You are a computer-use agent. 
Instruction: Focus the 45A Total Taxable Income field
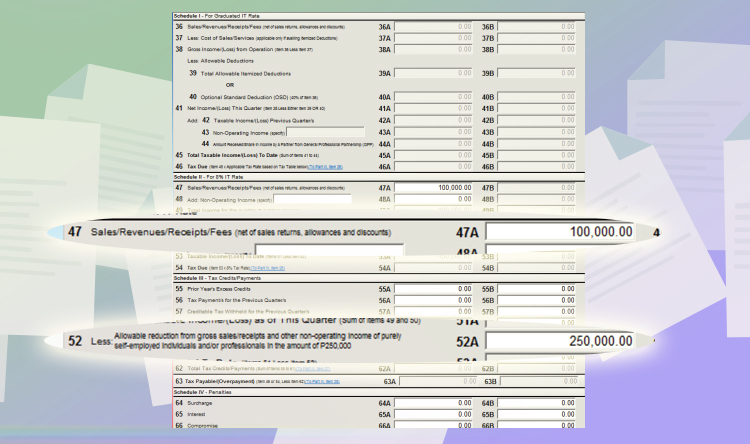(433, 155)
